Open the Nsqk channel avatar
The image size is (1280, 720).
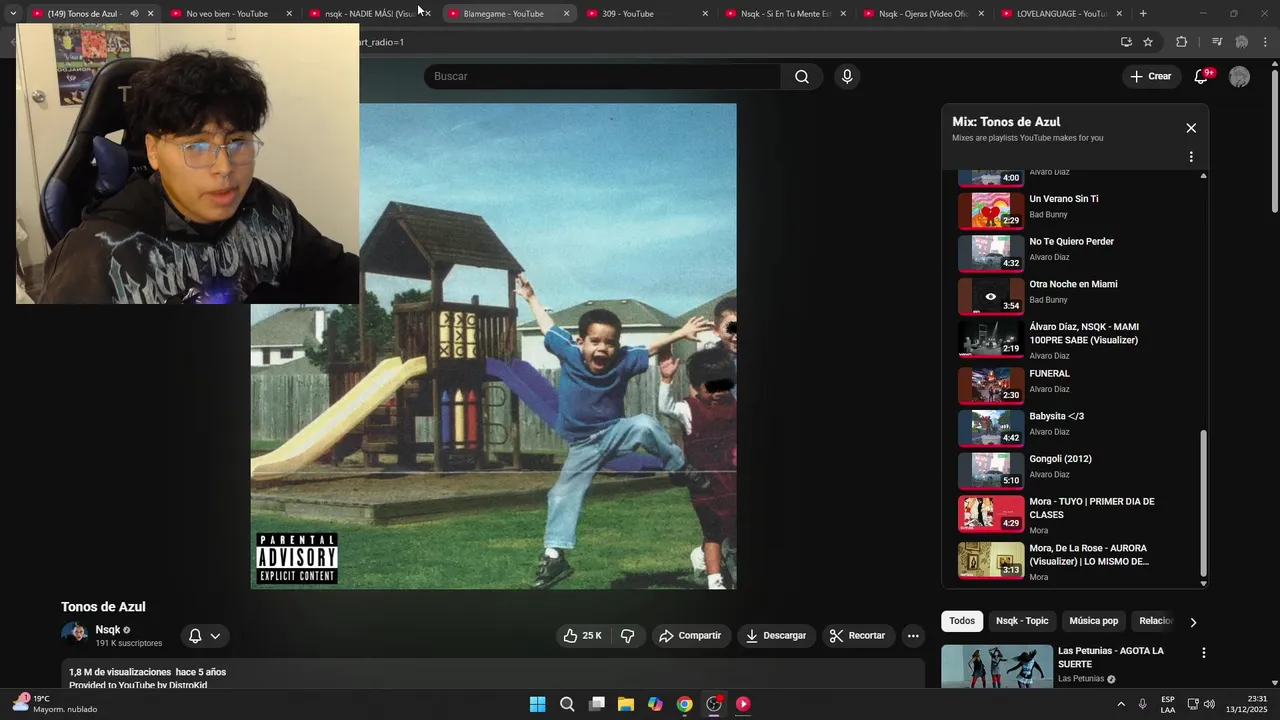[74, 635]
